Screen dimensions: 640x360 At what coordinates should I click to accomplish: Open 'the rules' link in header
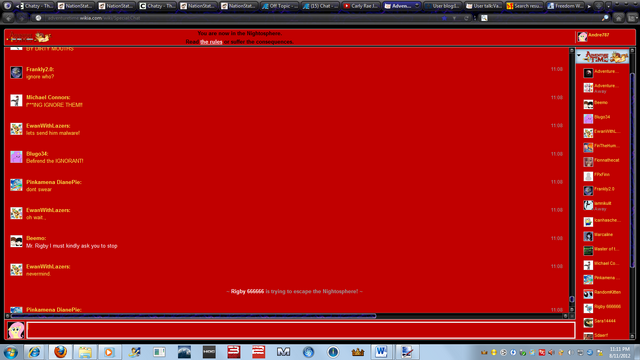[x=211, y=42]
